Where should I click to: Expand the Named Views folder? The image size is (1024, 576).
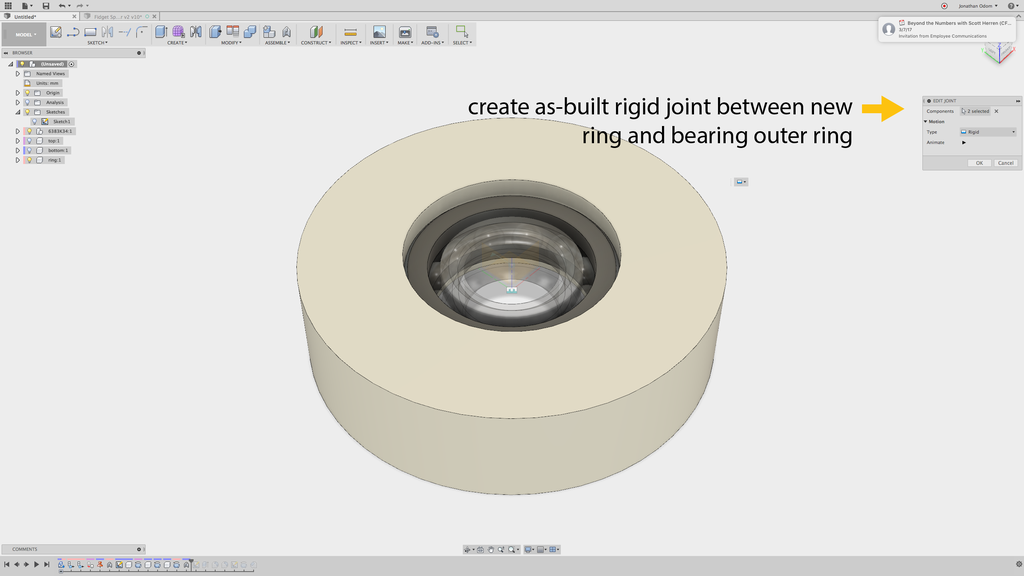[x=18, y=74]
